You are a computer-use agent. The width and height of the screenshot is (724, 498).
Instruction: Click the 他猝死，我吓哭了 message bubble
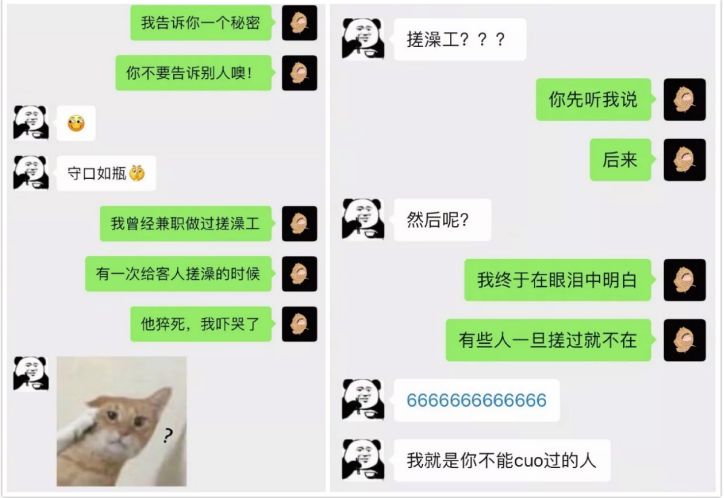[201, 324]
